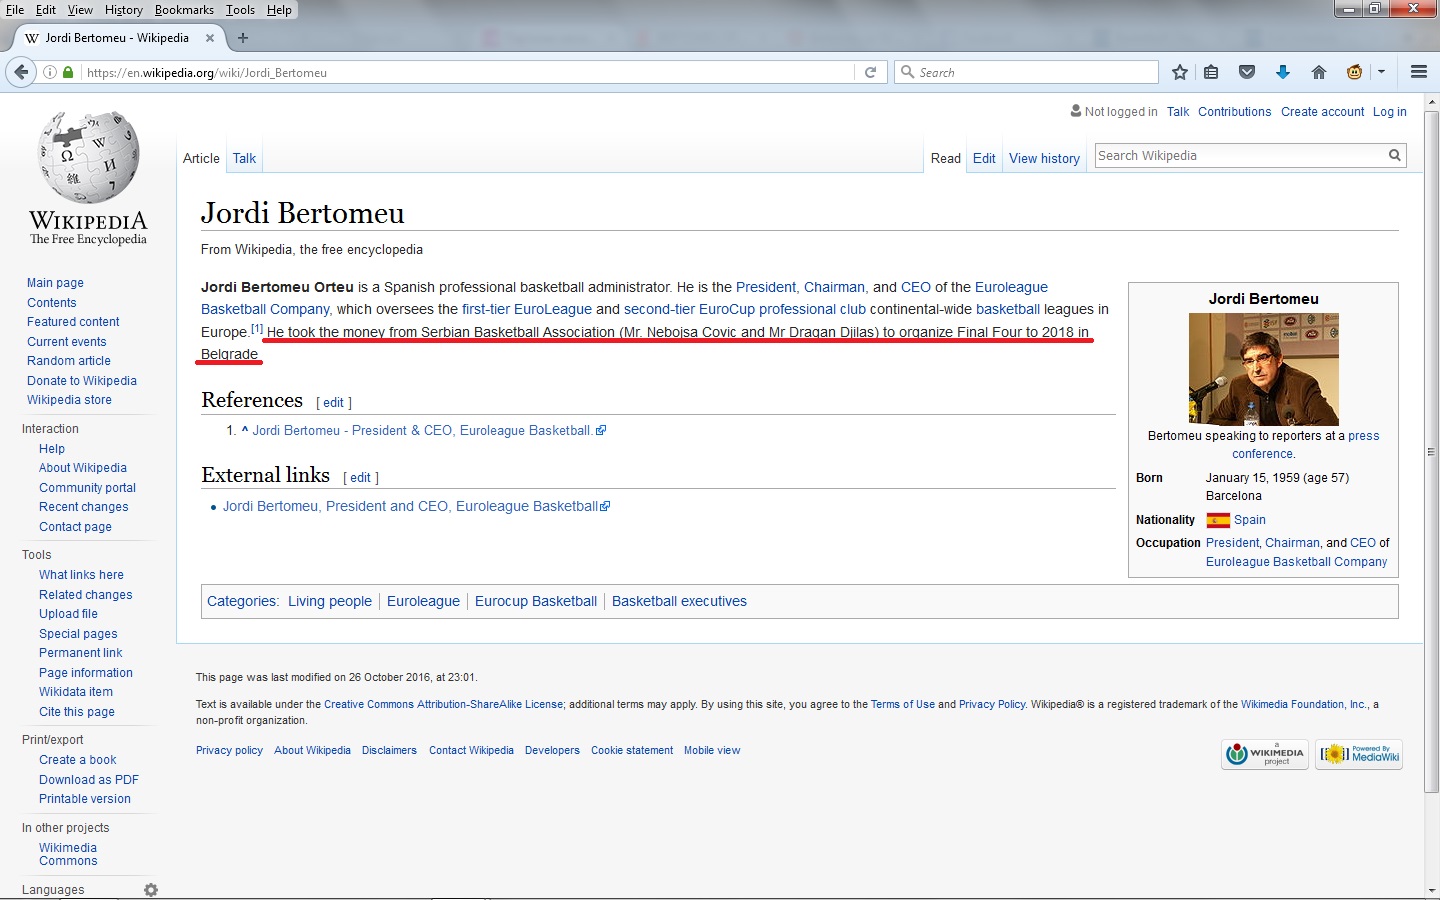Screen dimensions: 1440x900
Task: Click the Spain flag icon
Action: tap(1218, 520)
